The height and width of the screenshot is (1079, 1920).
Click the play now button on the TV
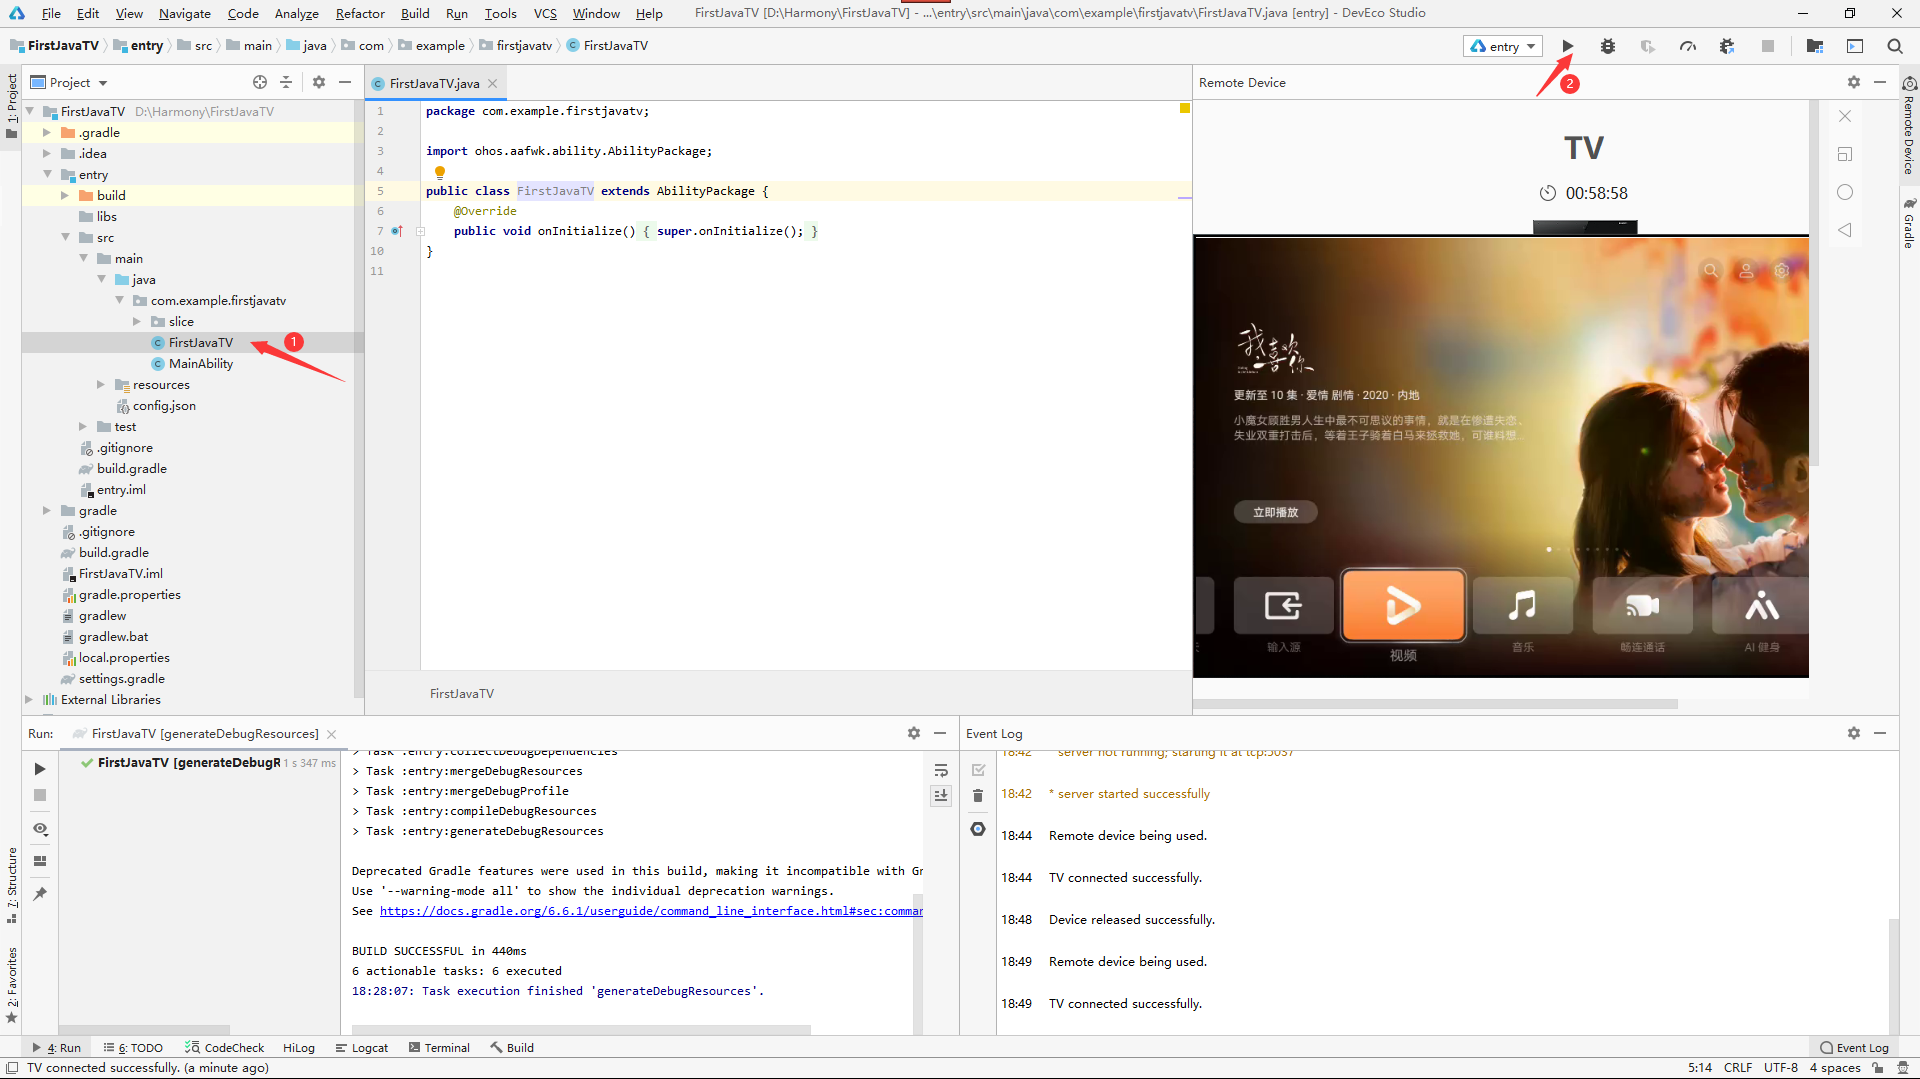click(x=1275, y=512)
